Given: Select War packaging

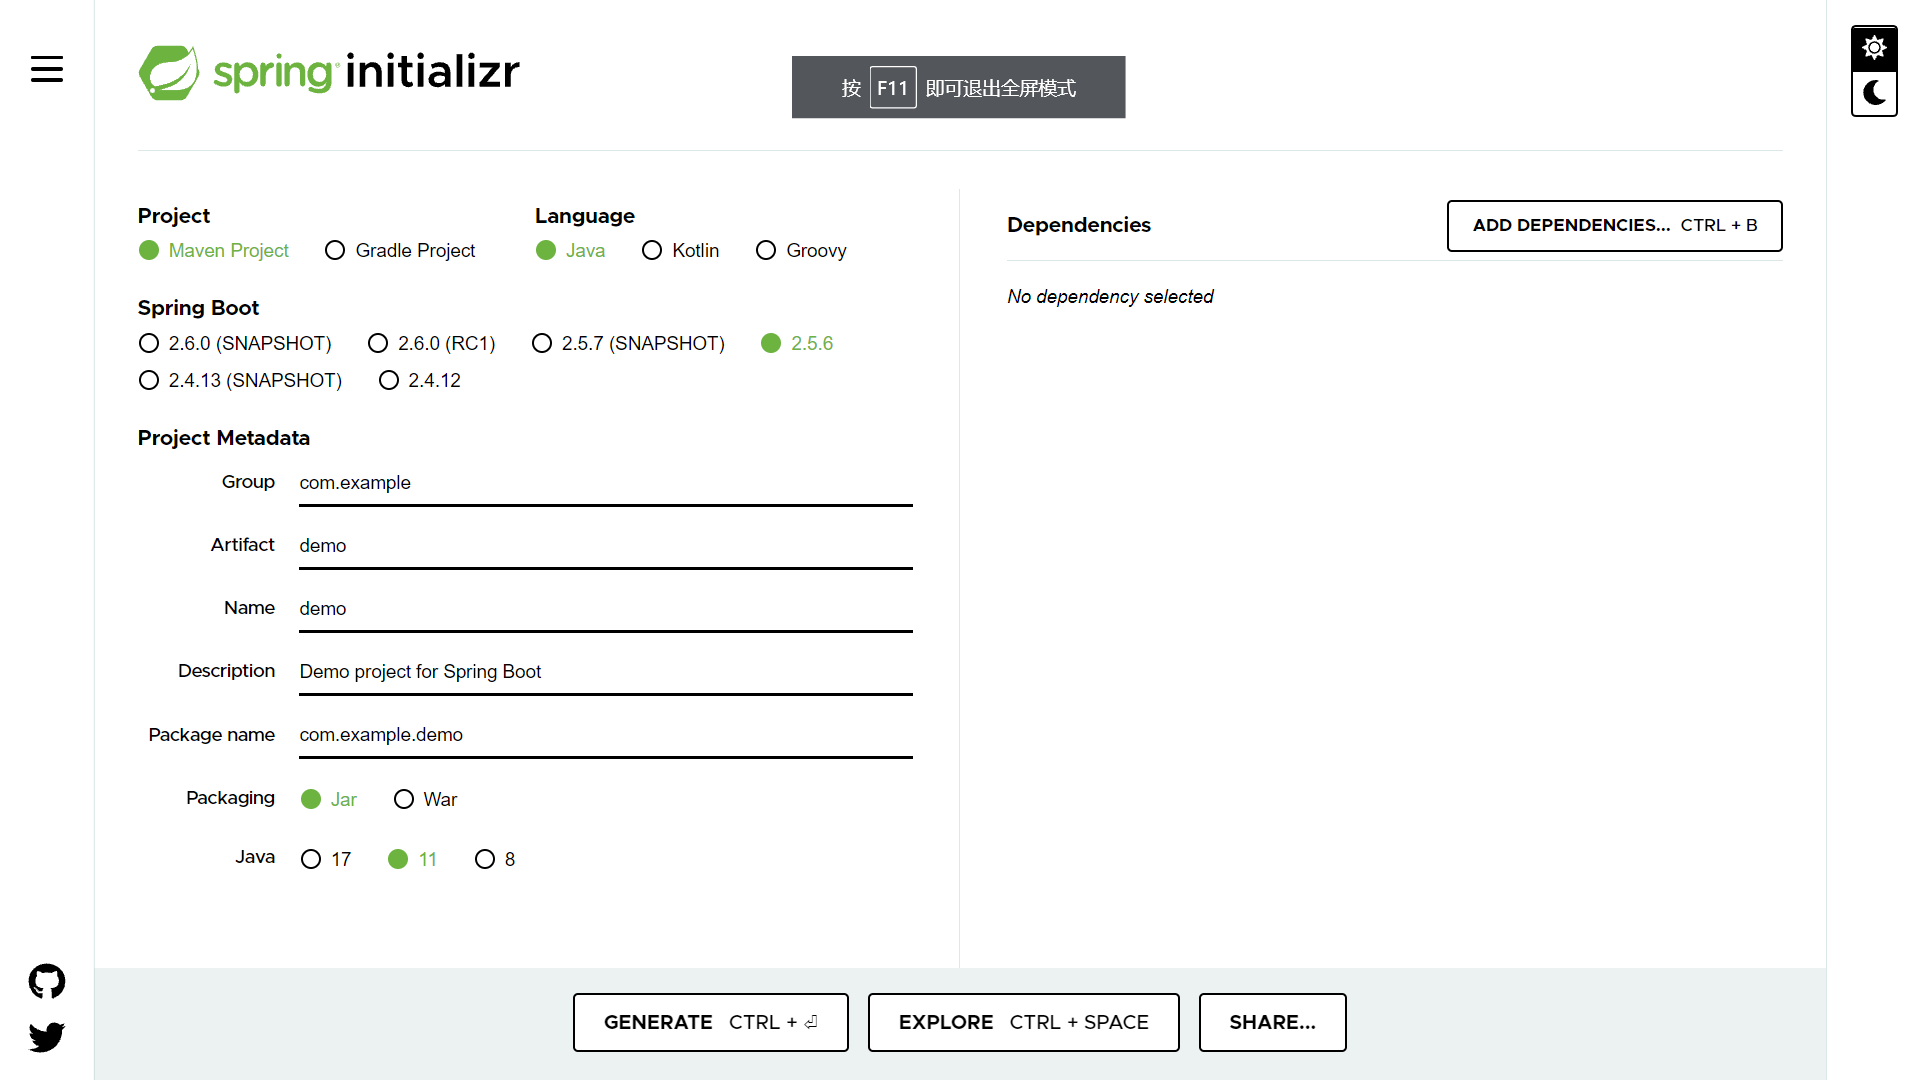Looking at the screenshot, I should (425, 799).
